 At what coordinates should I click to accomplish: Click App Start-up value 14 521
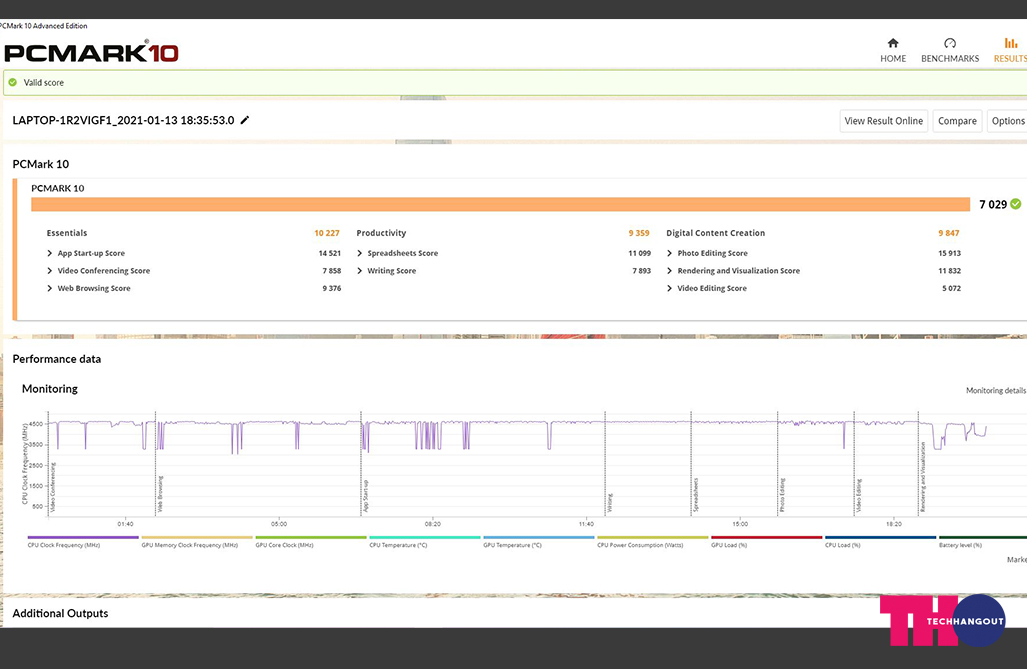coord(329,253)
